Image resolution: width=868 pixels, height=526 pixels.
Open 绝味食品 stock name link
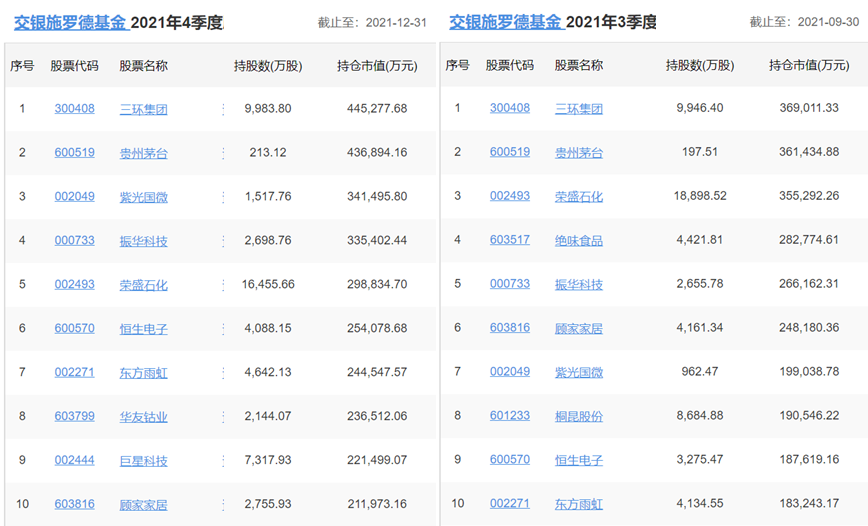pos(578,240)
